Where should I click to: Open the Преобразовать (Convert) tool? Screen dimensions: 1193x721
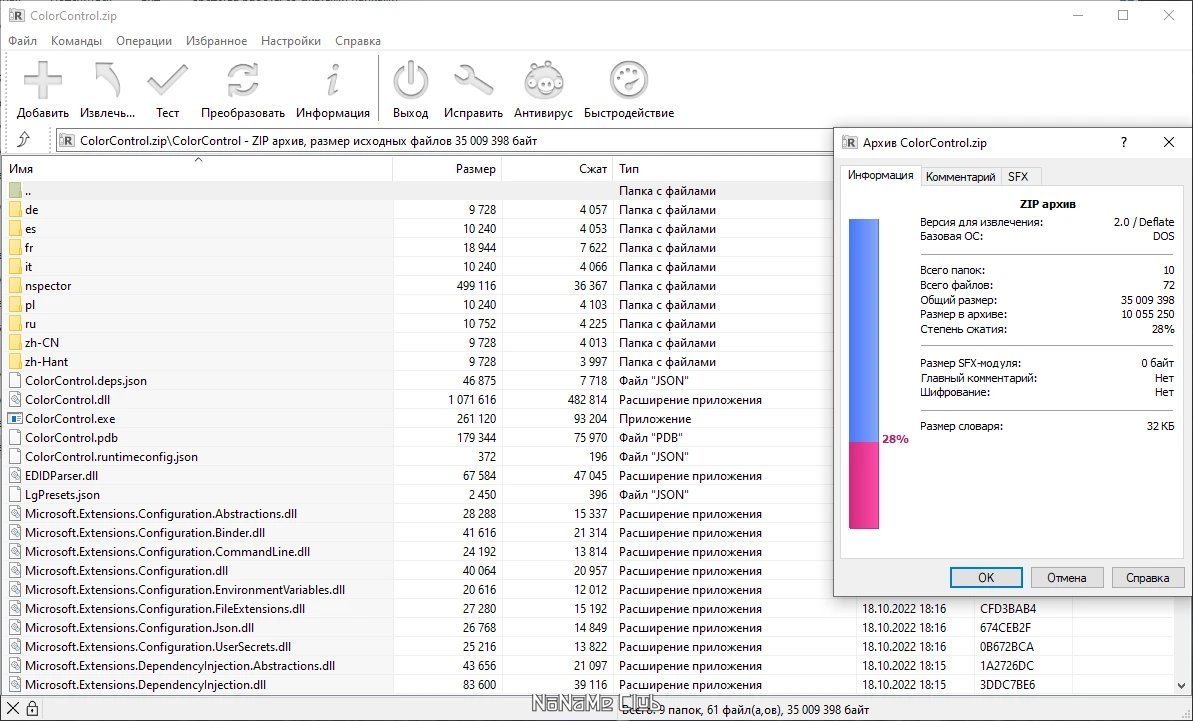tap(242, 81)
